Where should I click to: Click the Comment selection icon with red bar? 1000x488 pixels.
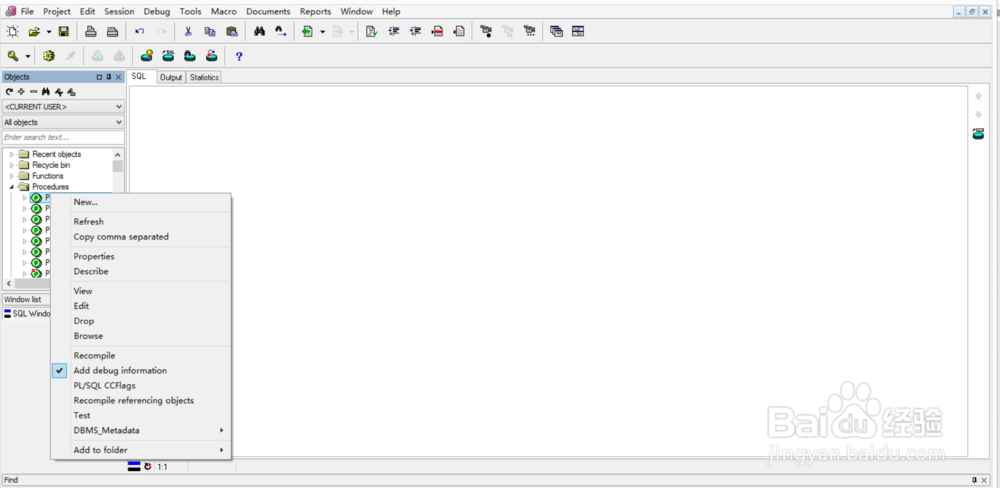point(438,31)
